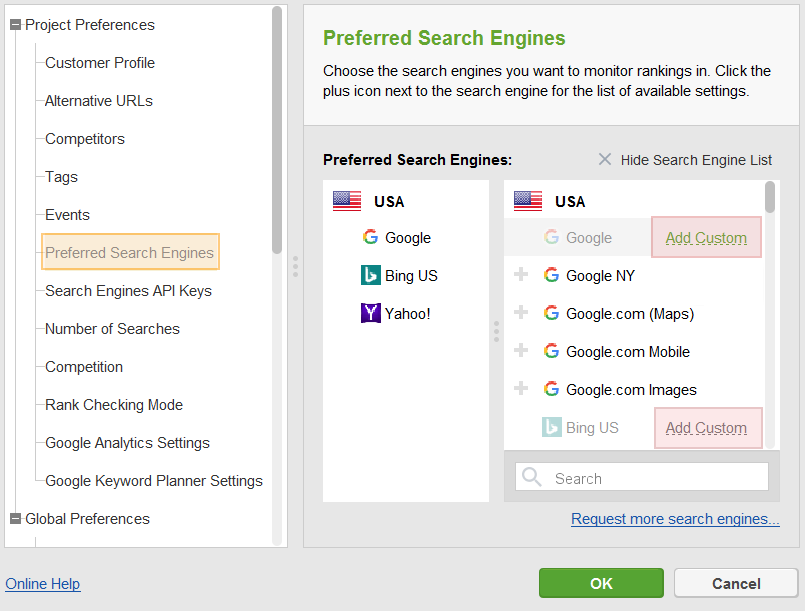
Task: Focus the search engines Search field
Action: click(x=642, y=477)
